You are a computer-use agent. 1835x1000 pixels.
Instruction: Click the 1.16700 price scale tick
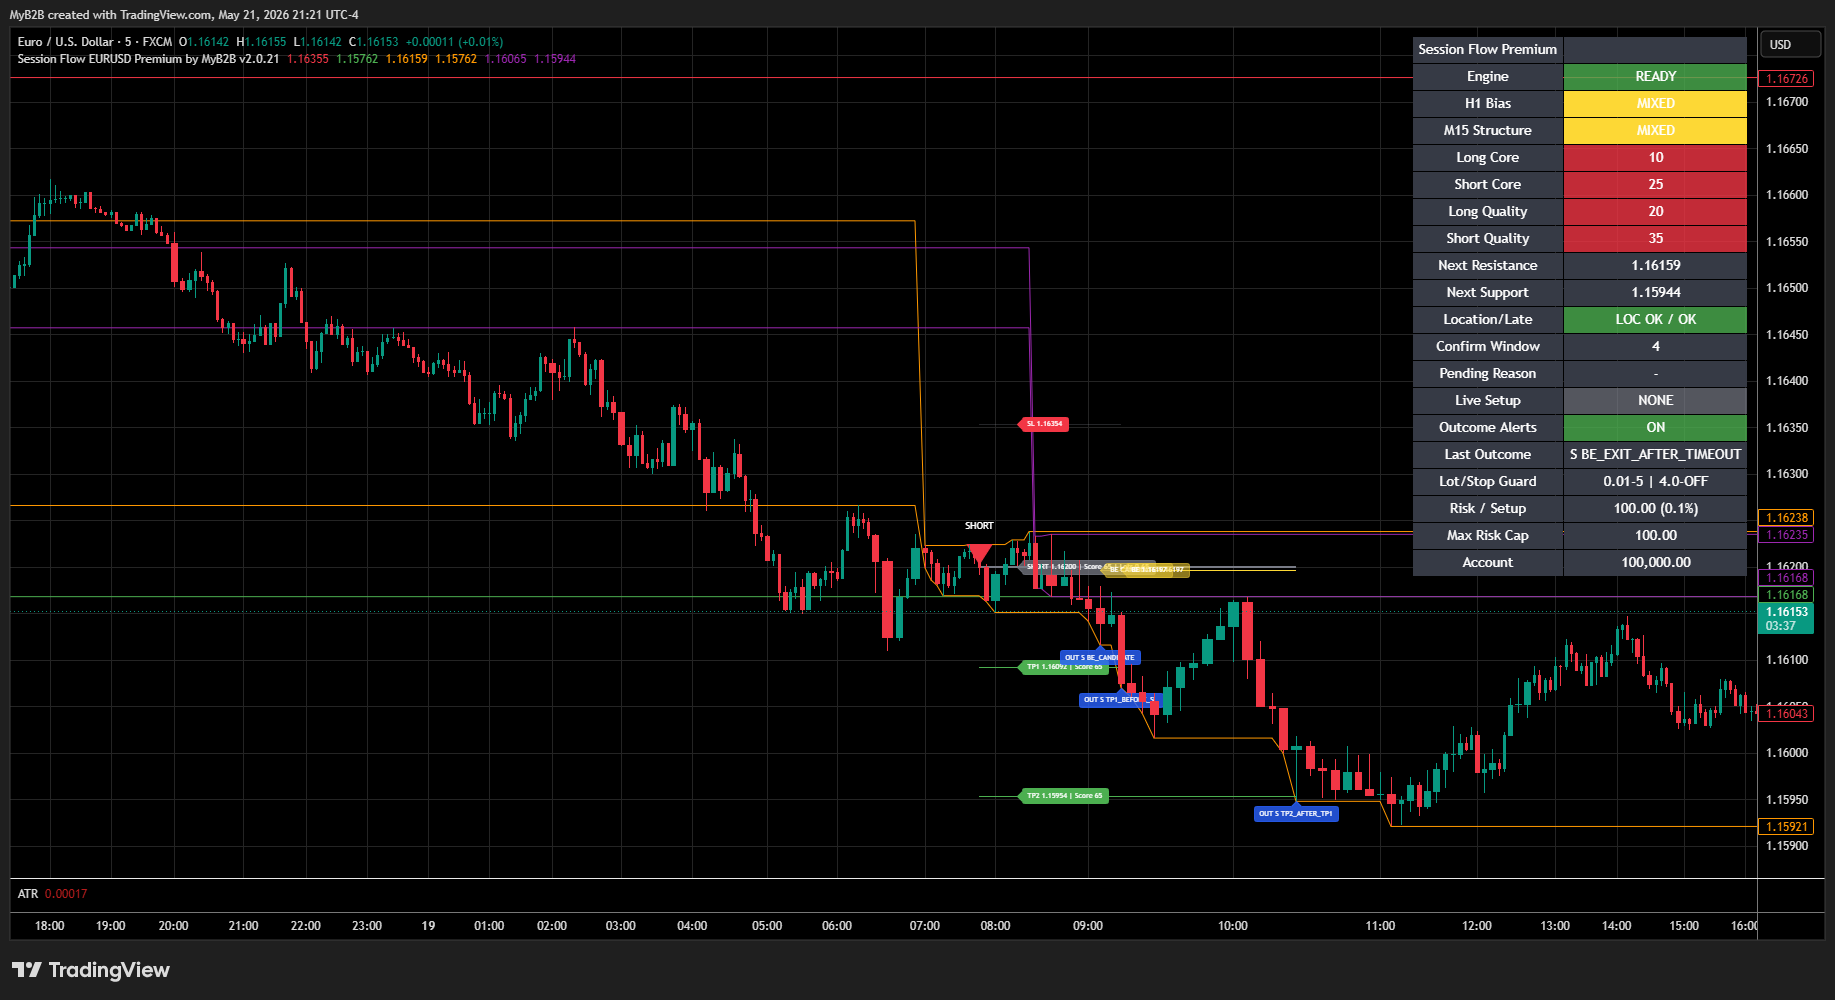(x=1786, y=102)
